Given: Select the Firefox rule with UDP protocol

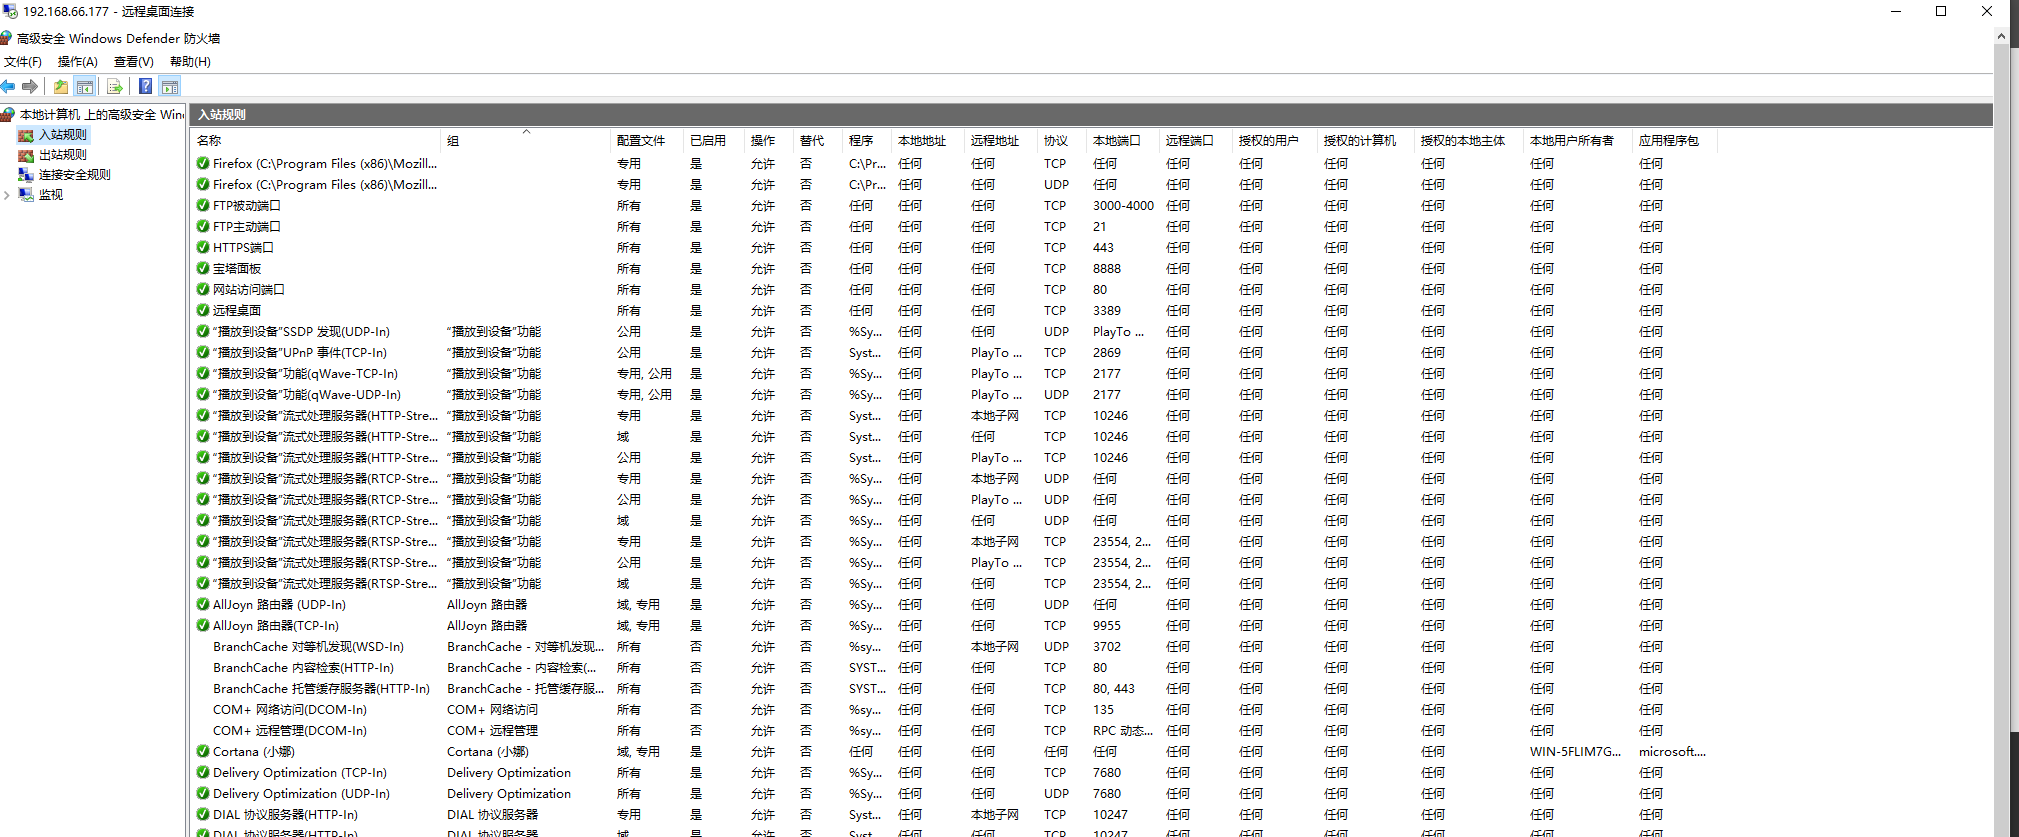Looking at the screenshot, I should tap(325, 185).
